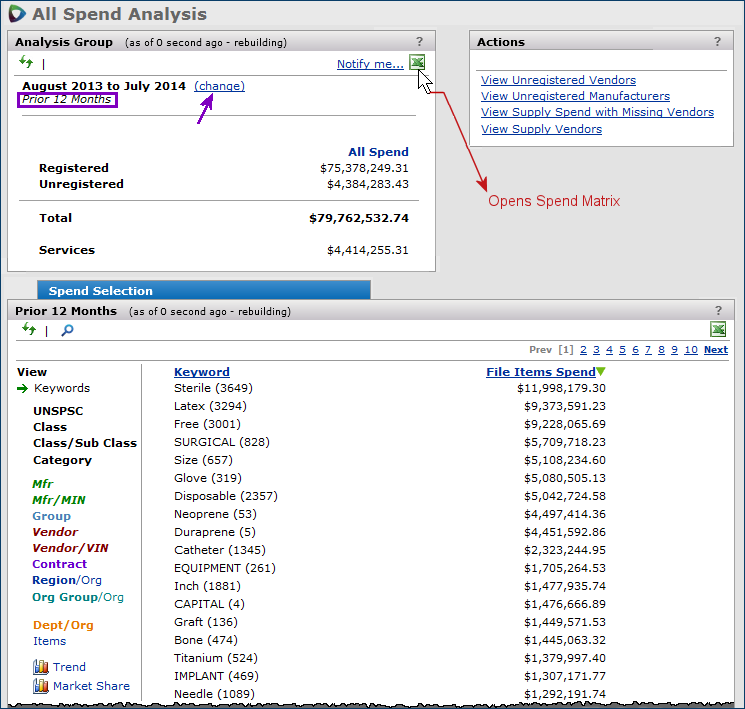Click the change date range link
The image size is (745, 709).
(219, 86)
